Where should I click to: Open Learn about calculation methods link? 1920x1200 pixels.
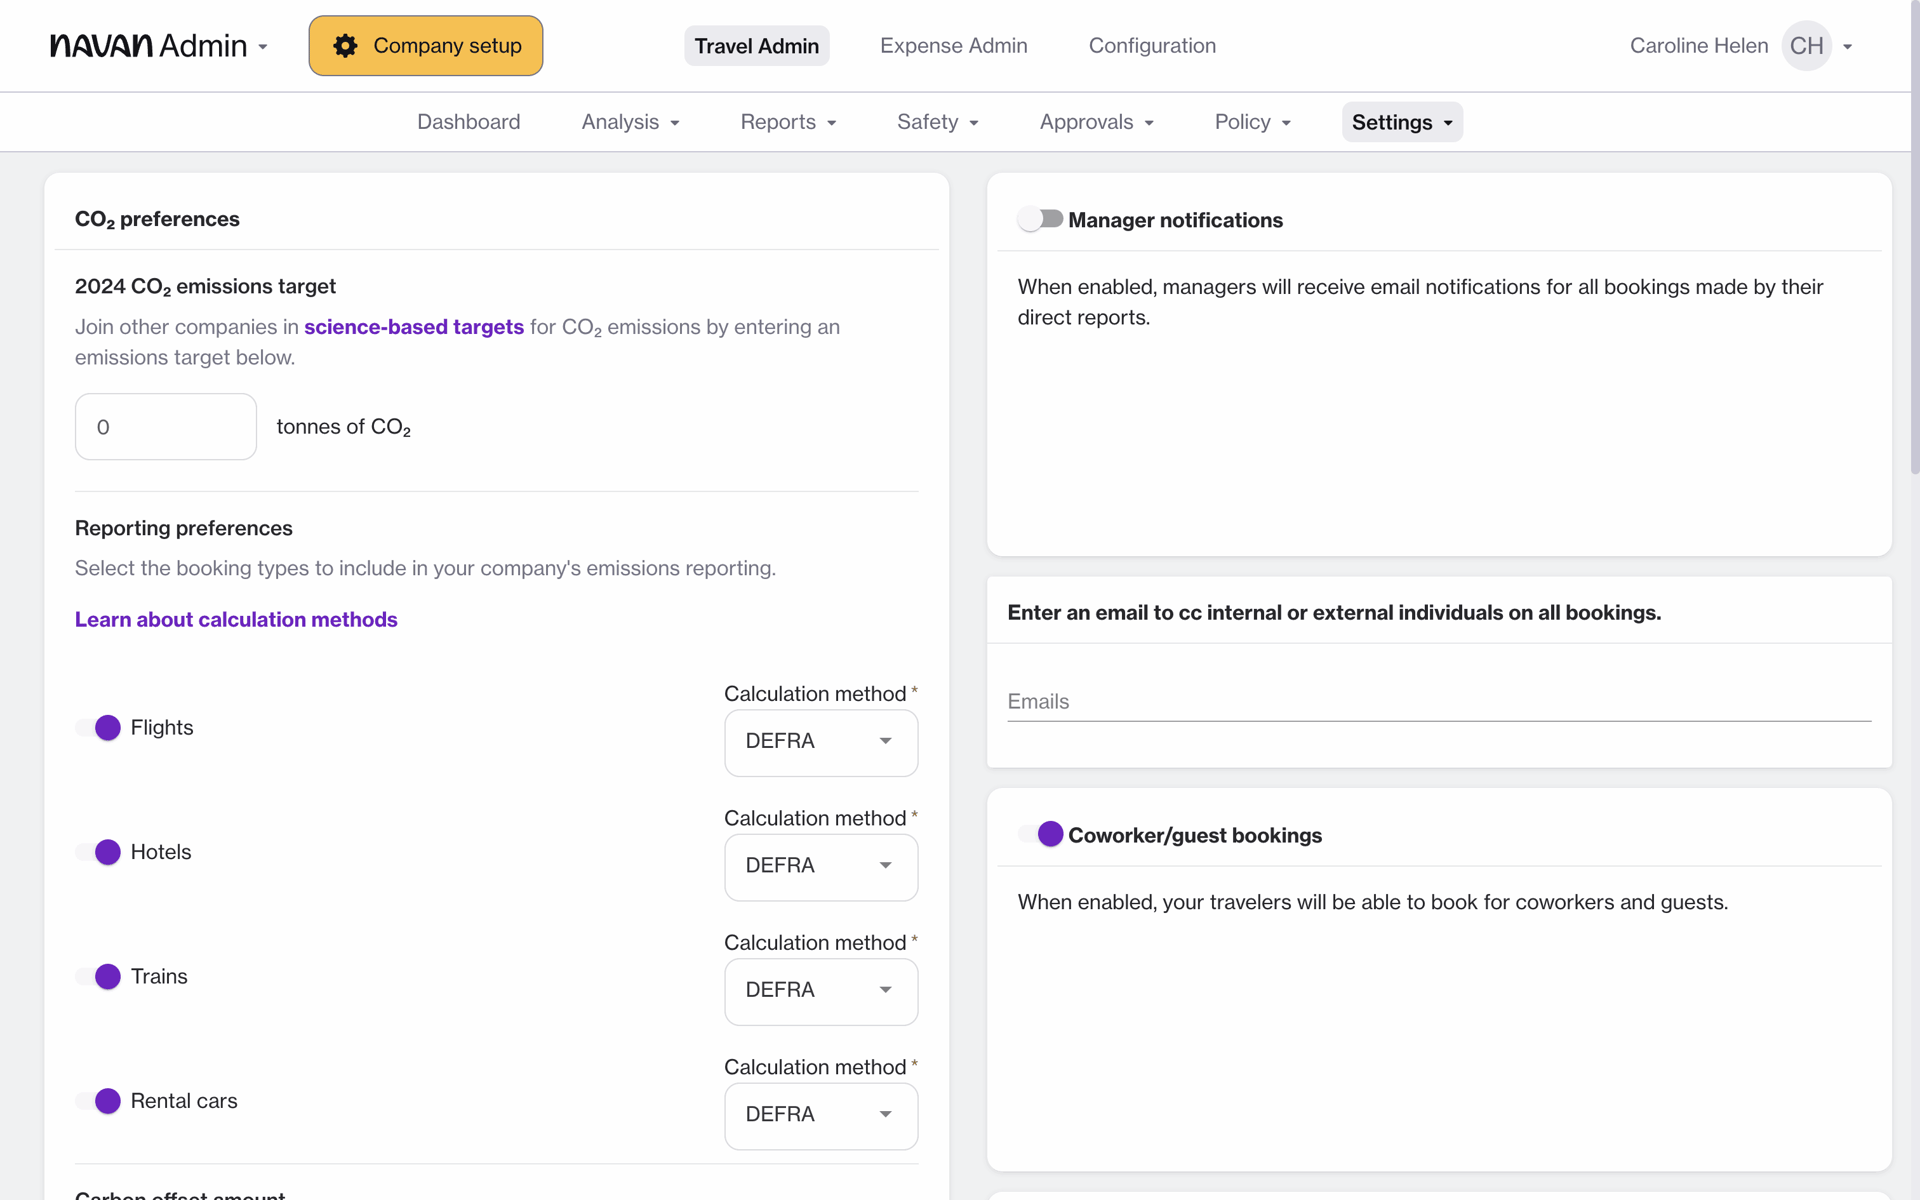point(236,620)
